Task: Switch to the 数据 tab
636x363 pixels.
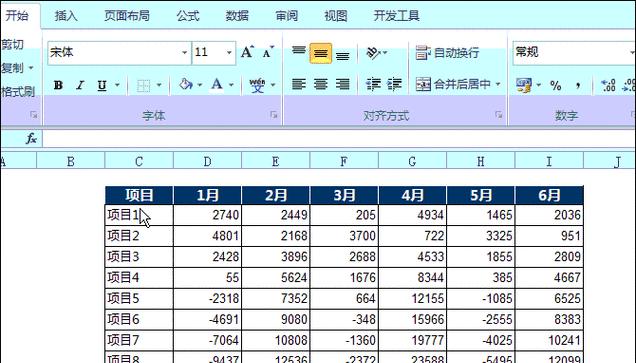Action: tap(237, 16)
